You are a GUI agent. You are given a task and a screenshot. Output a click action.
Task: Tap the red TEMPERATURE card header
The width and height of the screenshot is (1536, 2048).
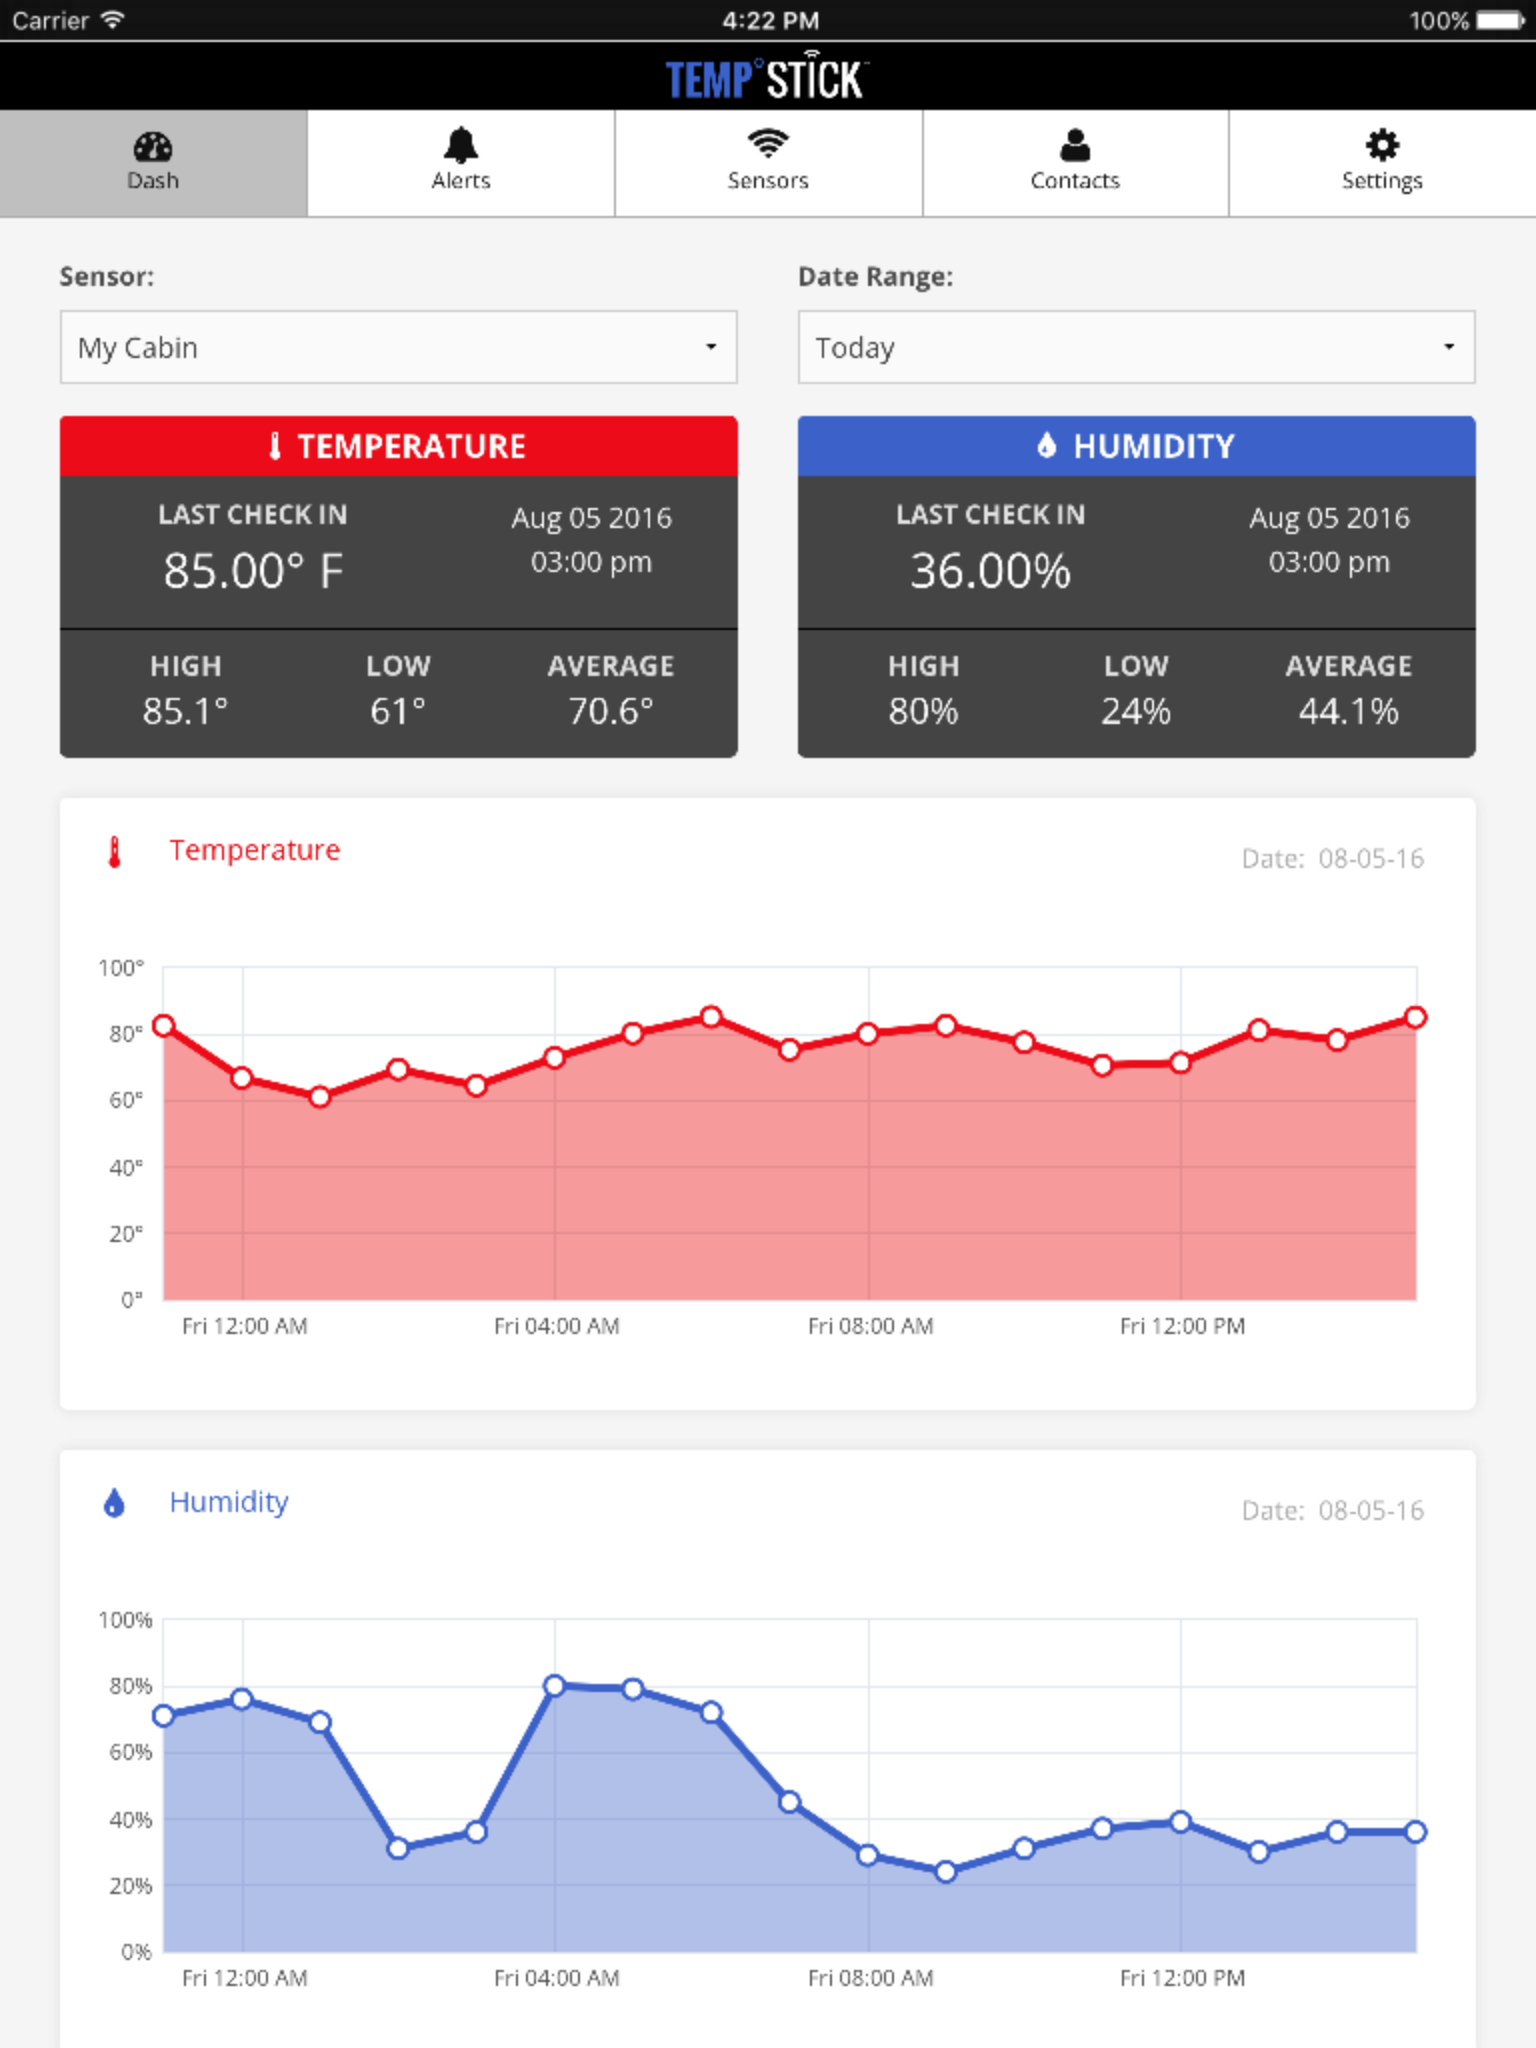[x=399, y=446]
